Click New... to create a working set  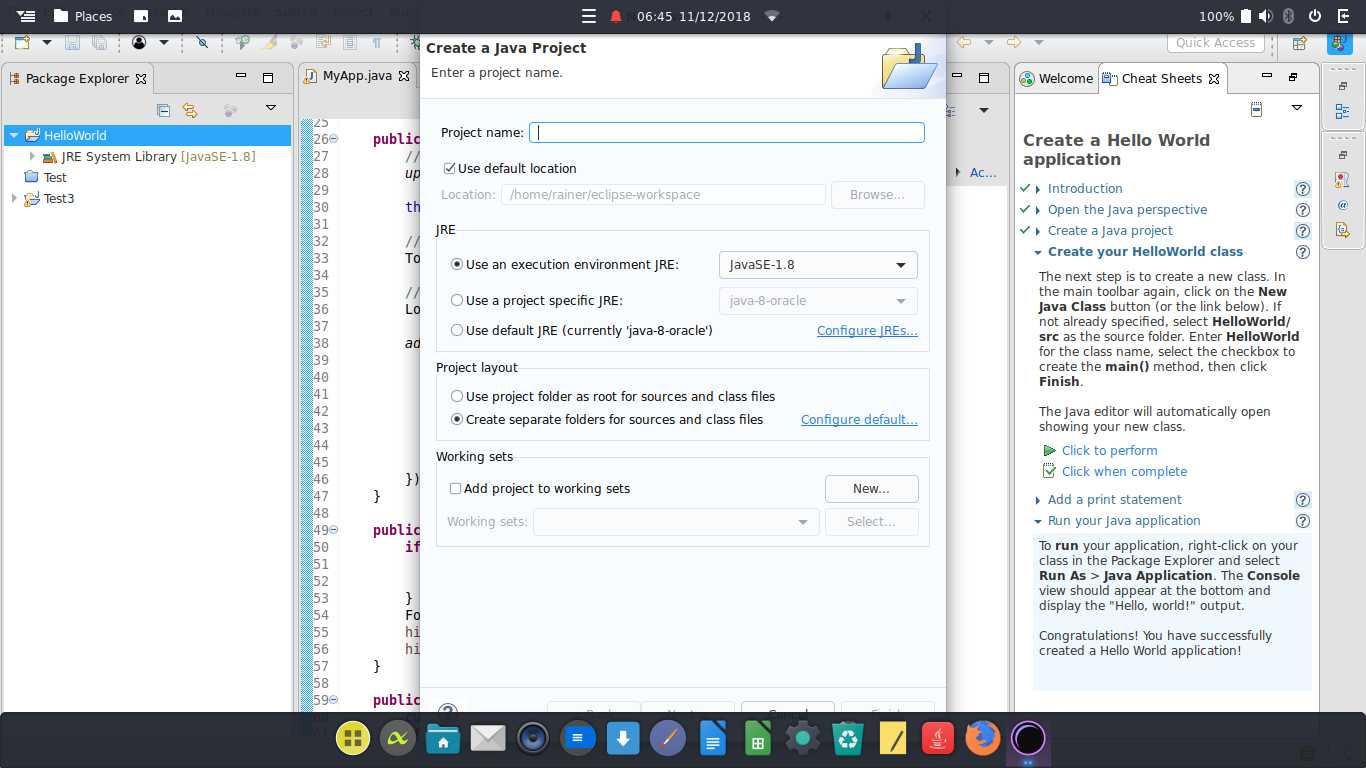[x=871, y=488]
